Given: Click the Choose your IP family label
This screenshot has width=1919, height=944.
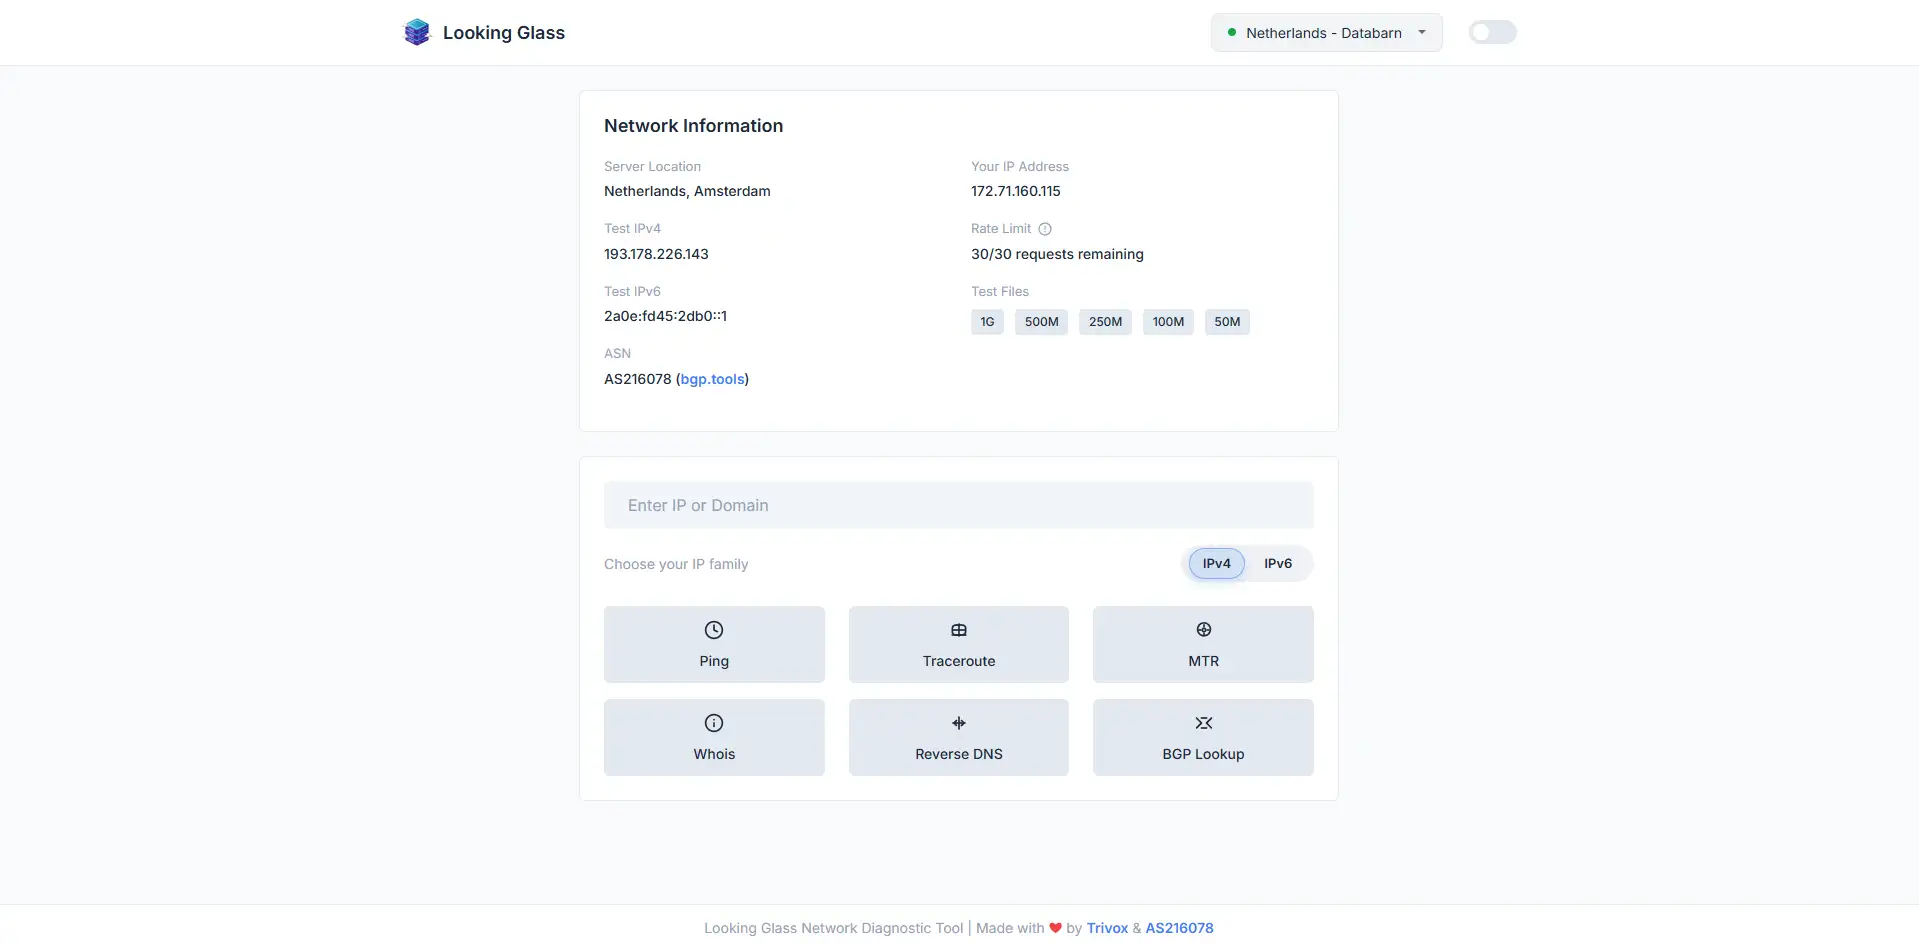Looking at the screenshot, I should pos(676,564).
